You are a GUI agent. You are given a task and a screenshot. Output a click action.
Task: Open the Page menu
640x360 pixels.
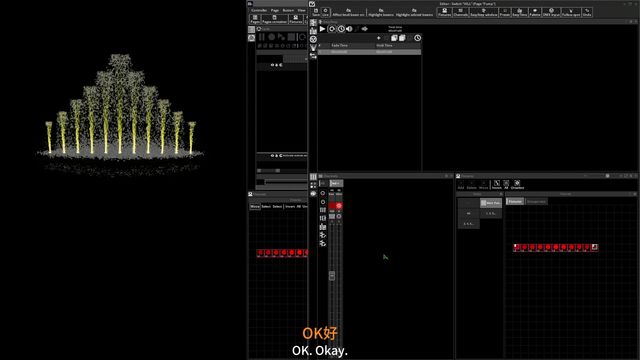pos(275,10)
